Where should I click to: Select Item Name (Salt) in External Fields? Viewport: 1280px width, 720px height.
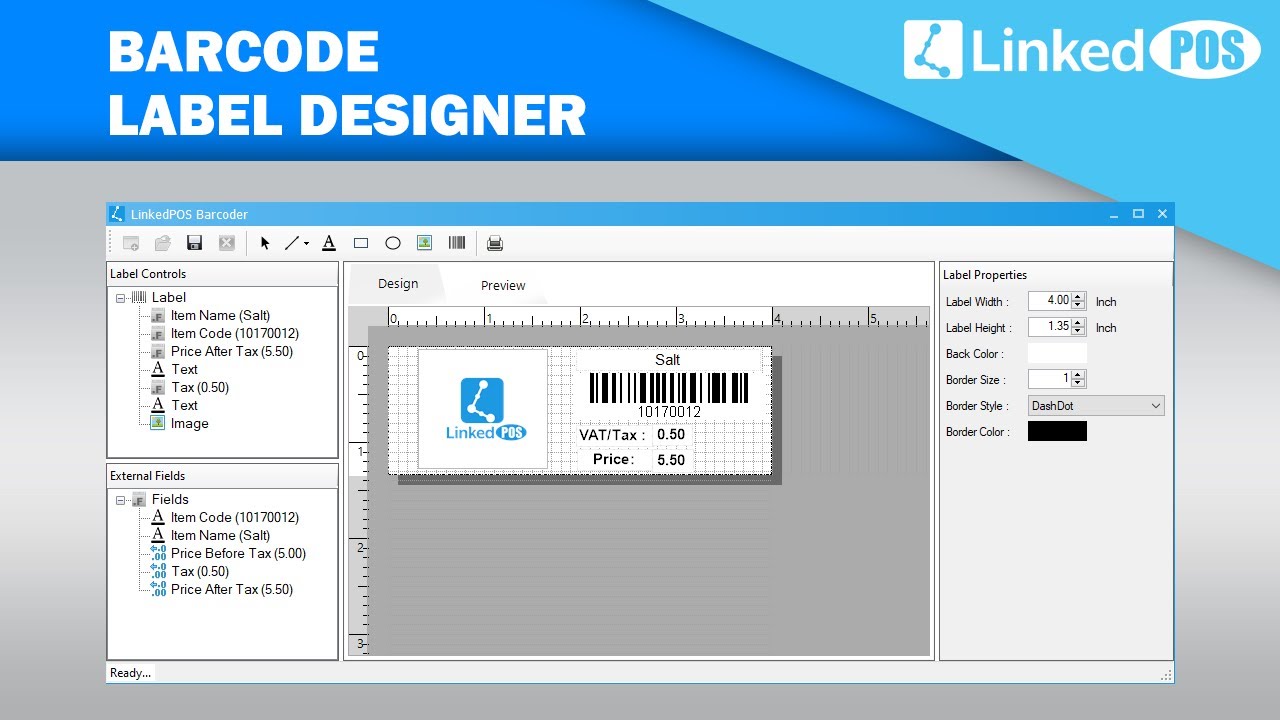point(220,536)
